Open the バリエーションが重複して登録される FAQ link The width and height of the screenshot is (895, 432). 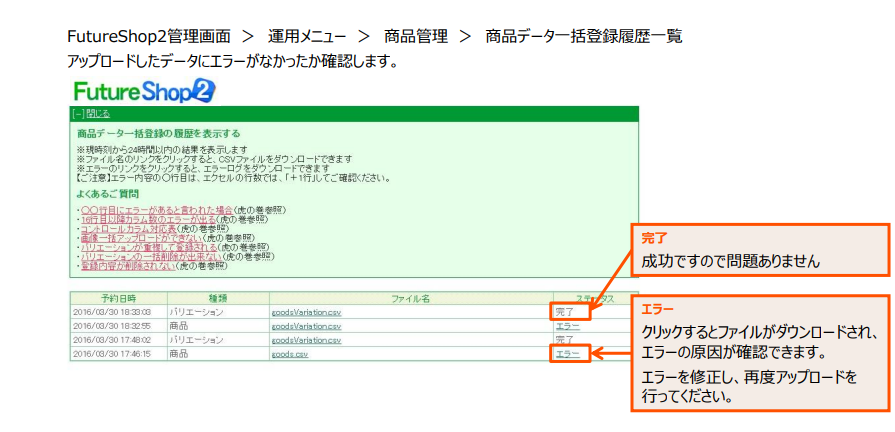pos(150,247)
